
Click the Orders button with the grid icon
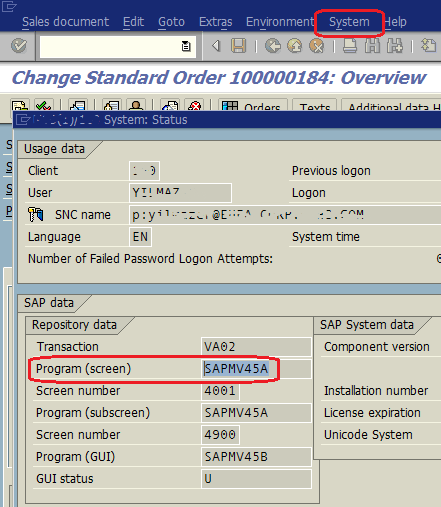pyautogui.click(x=252, y=105)
